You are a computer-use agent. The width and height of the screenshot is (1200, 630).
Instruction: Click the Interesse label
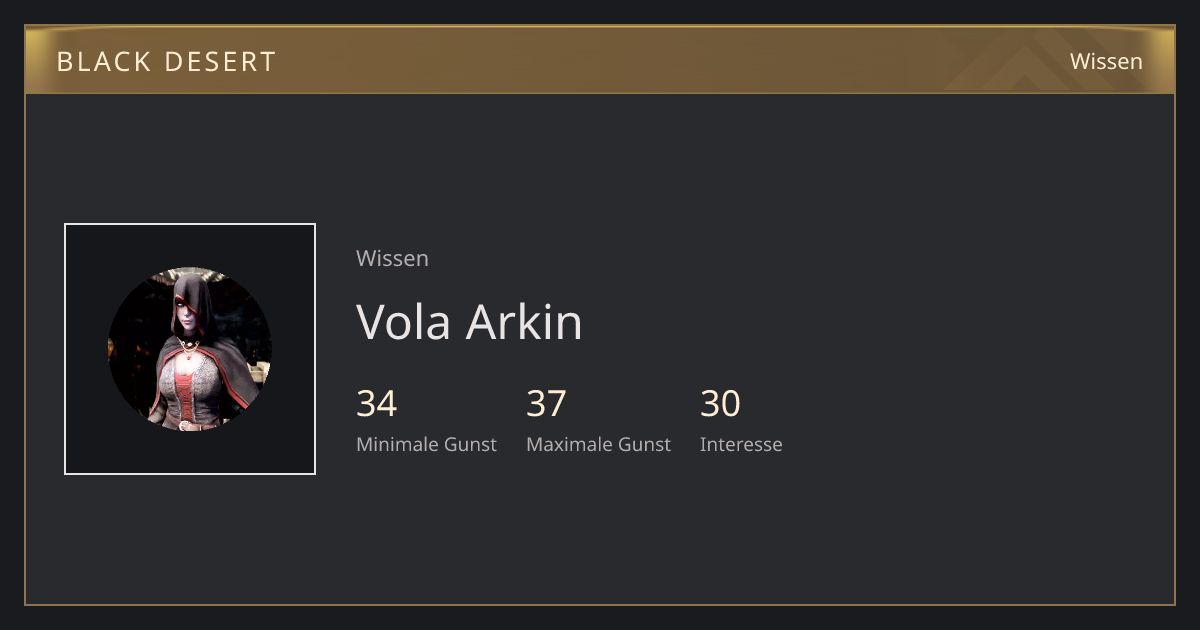tap(741, 444)
